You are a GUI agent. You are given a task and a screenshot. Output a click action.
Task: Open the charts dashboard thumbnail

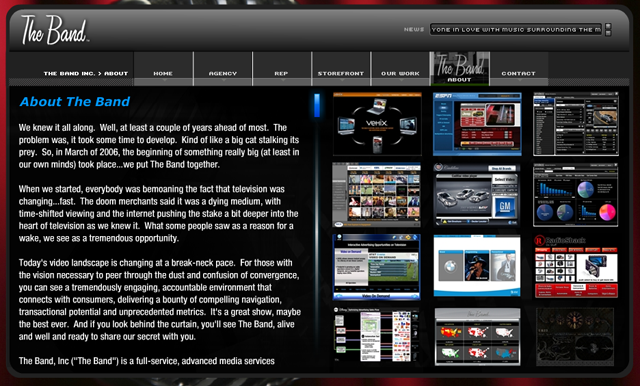click(x=576, y=195)
